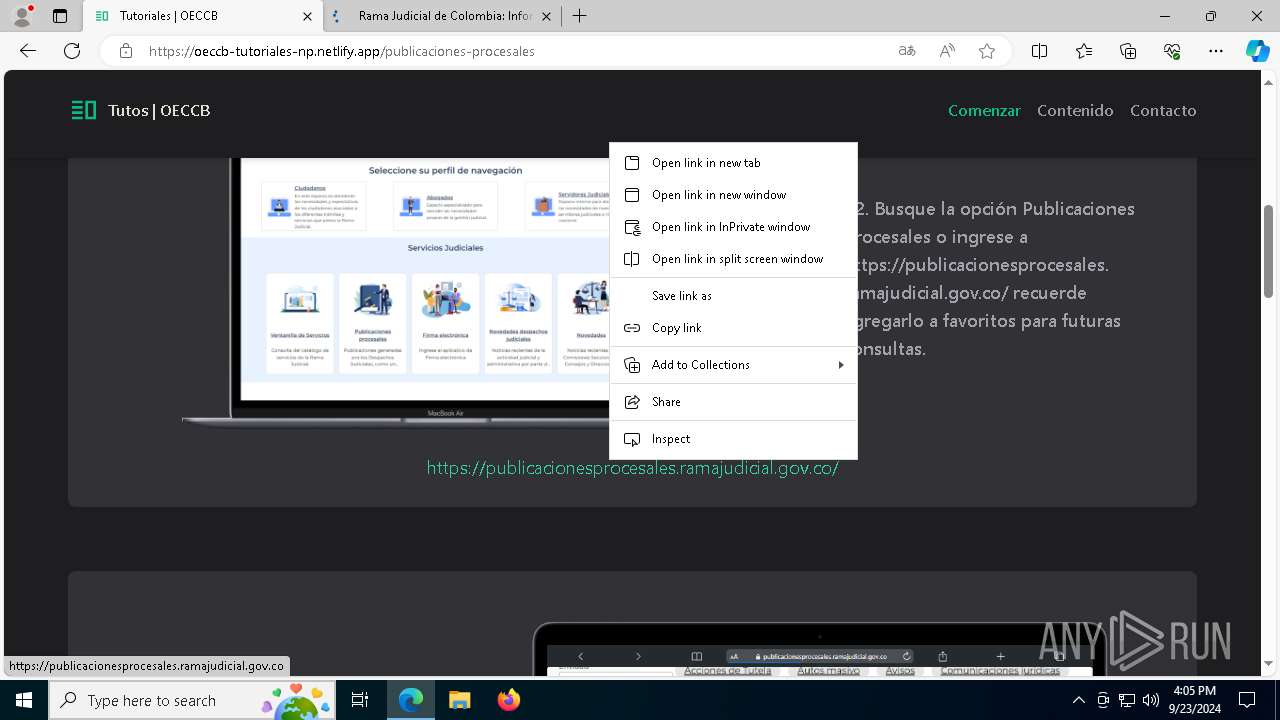Choose Open link in new tab
1280x720 pixels.
point(733,163)
